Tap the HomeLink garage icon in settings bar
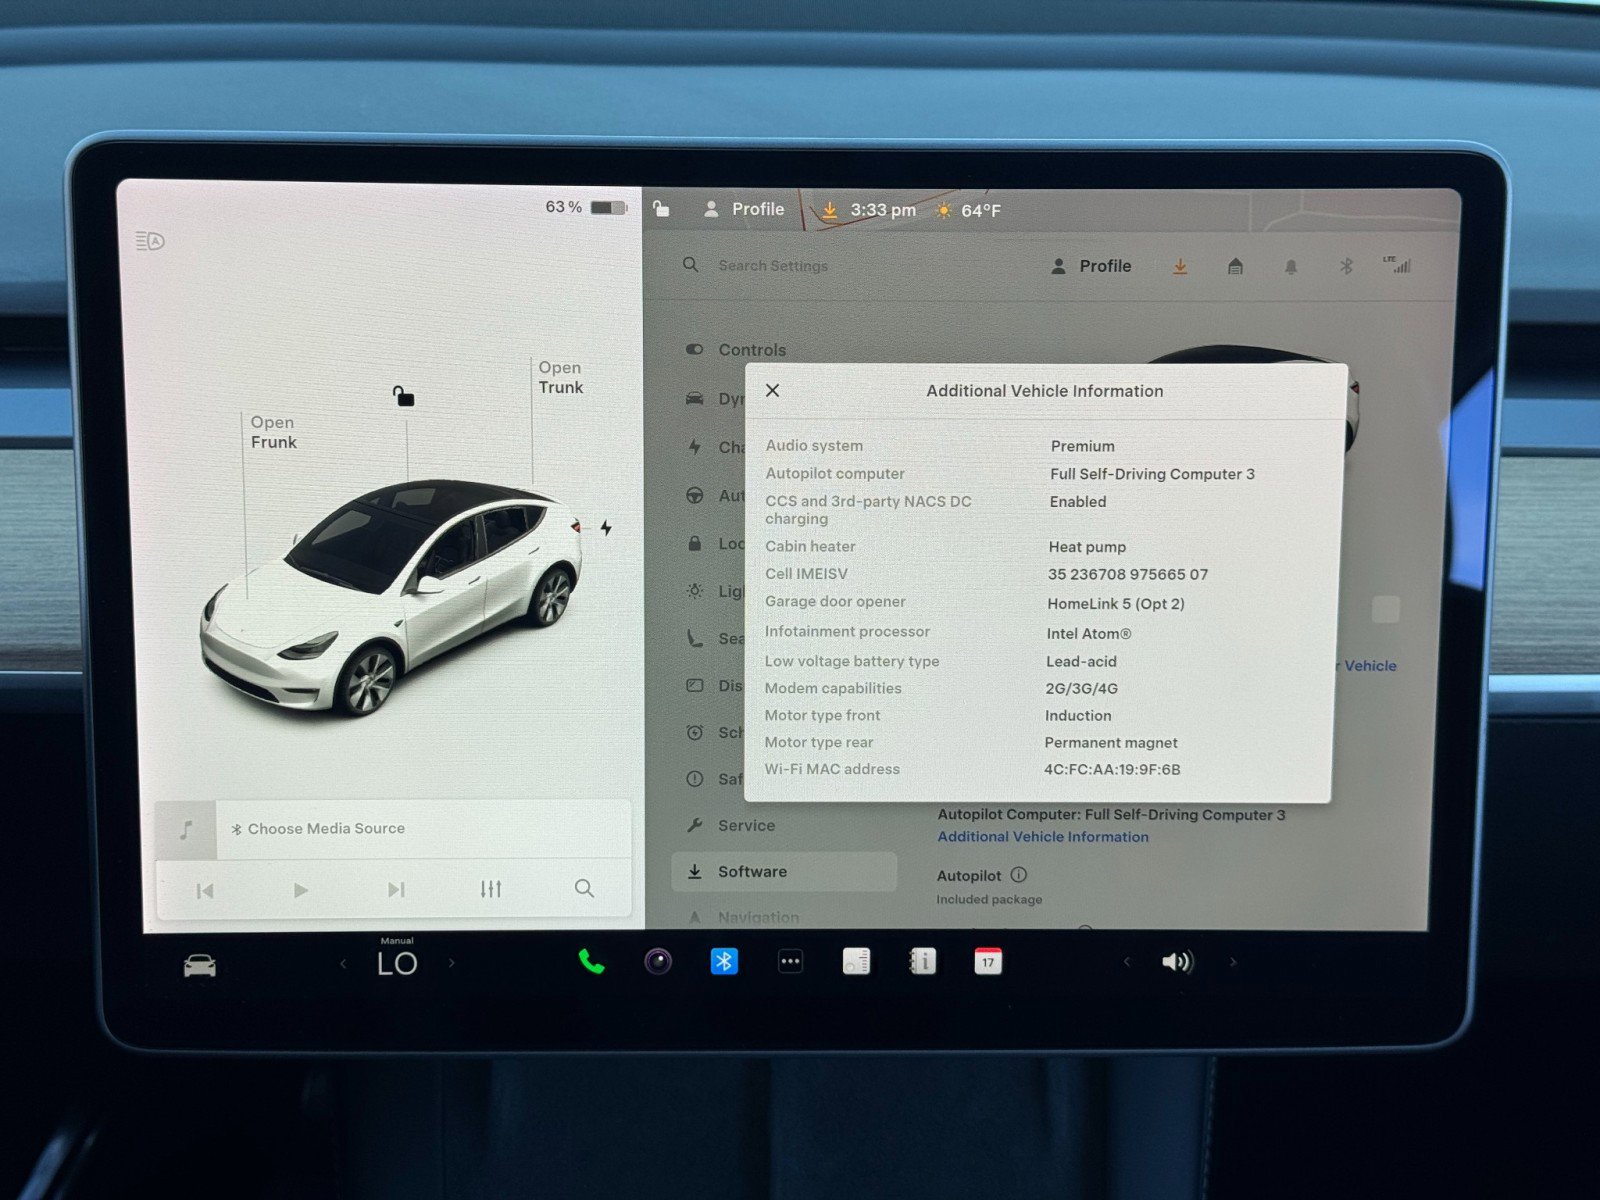Screen dimensions: 1600x1200 (1235, 266)
